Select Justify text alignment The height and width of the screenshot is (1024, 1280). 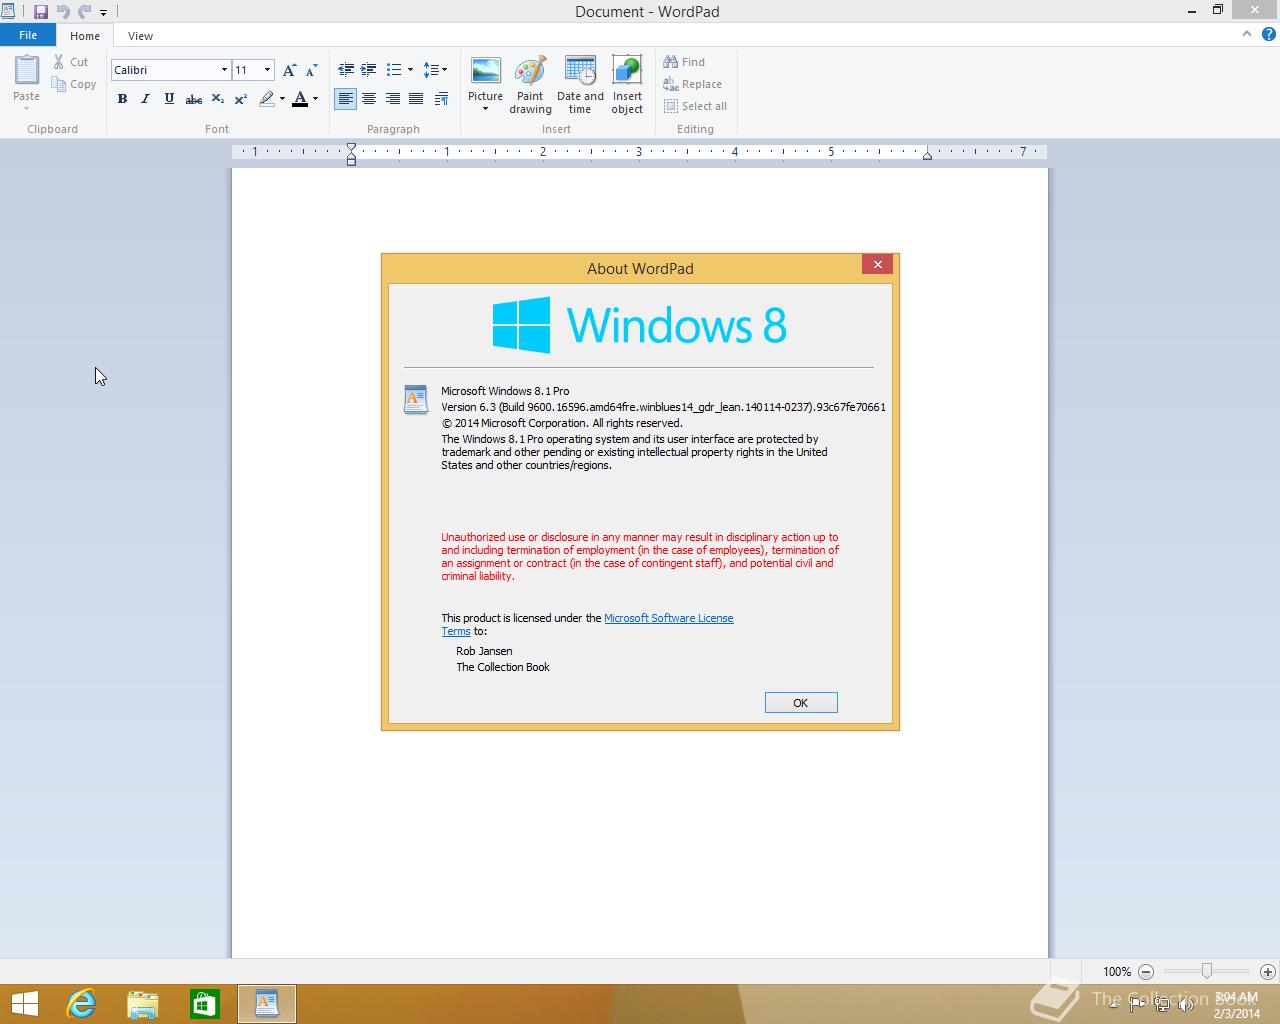(x=416, y=99)
